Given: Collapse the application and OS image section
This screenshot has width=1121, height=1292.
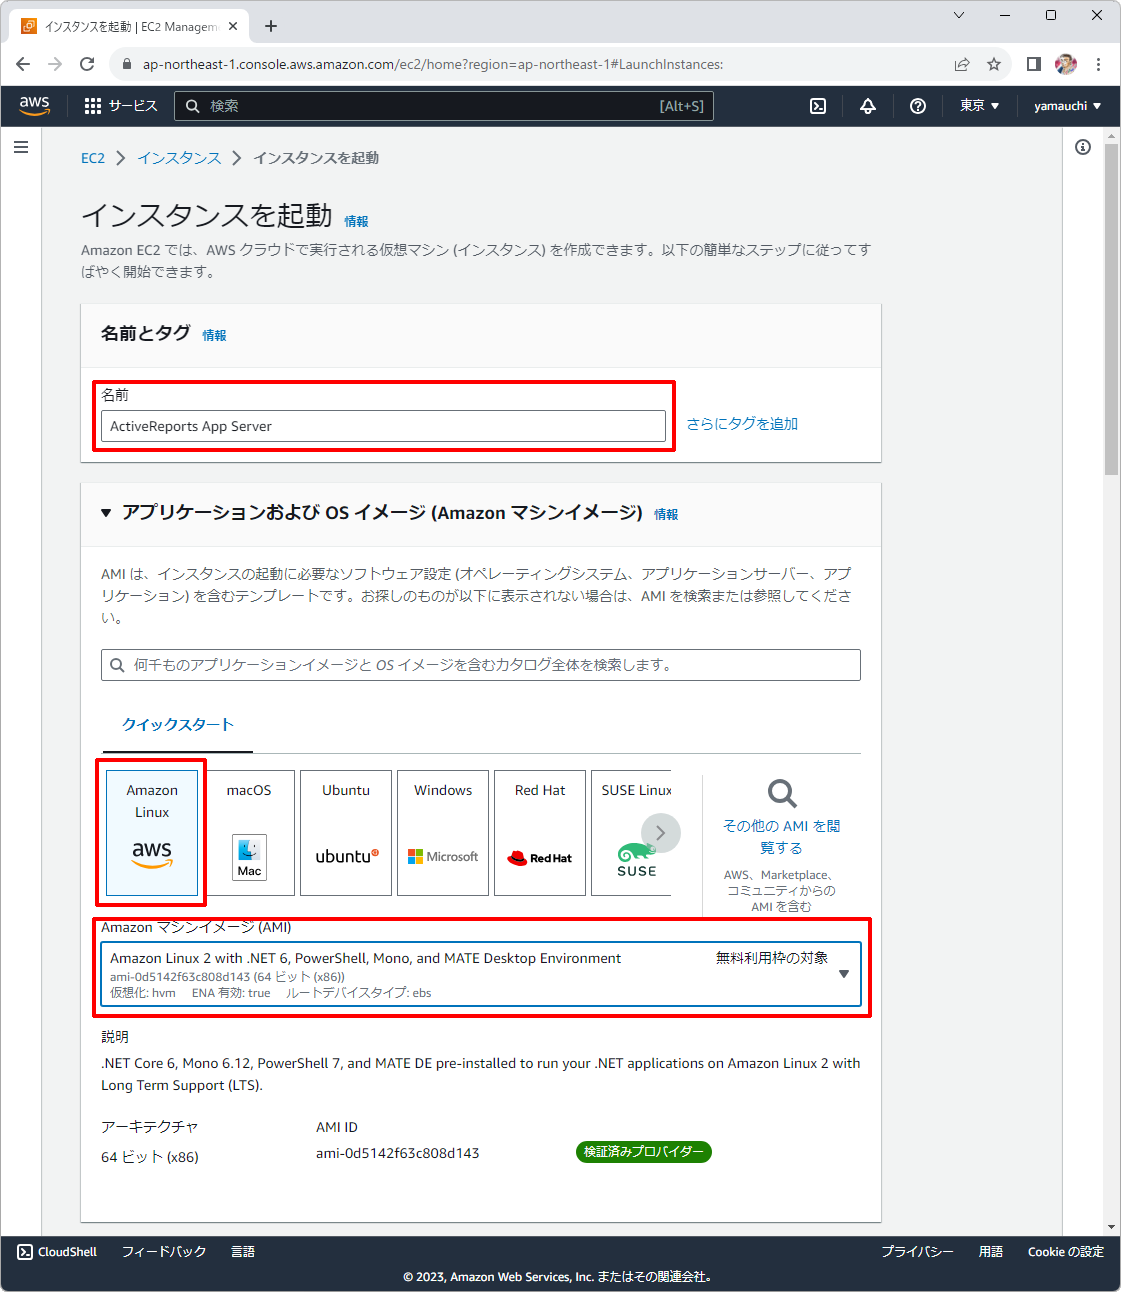Looking at the screenshot, I should 106,513.
